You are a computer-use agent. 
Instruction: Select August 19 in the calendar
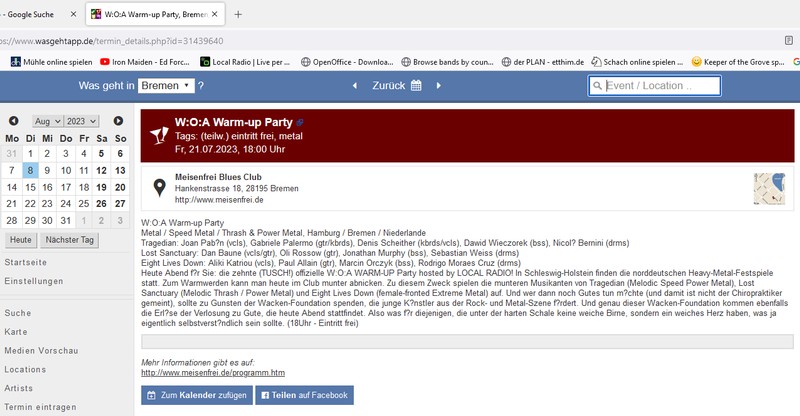click(102, 187)
